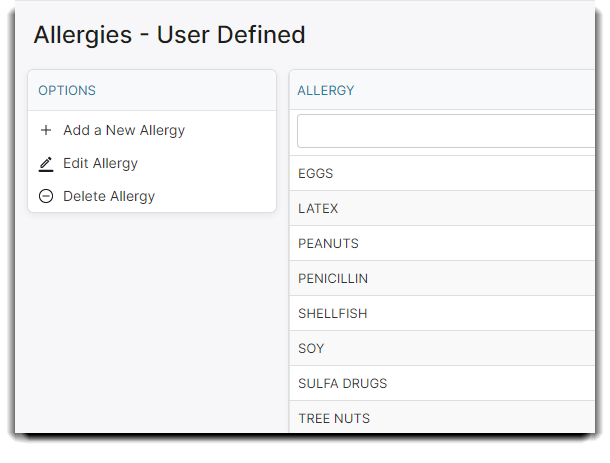
Task: Select the SHELLFISH row
Action: pyautogui.click(x=442, y=313)
